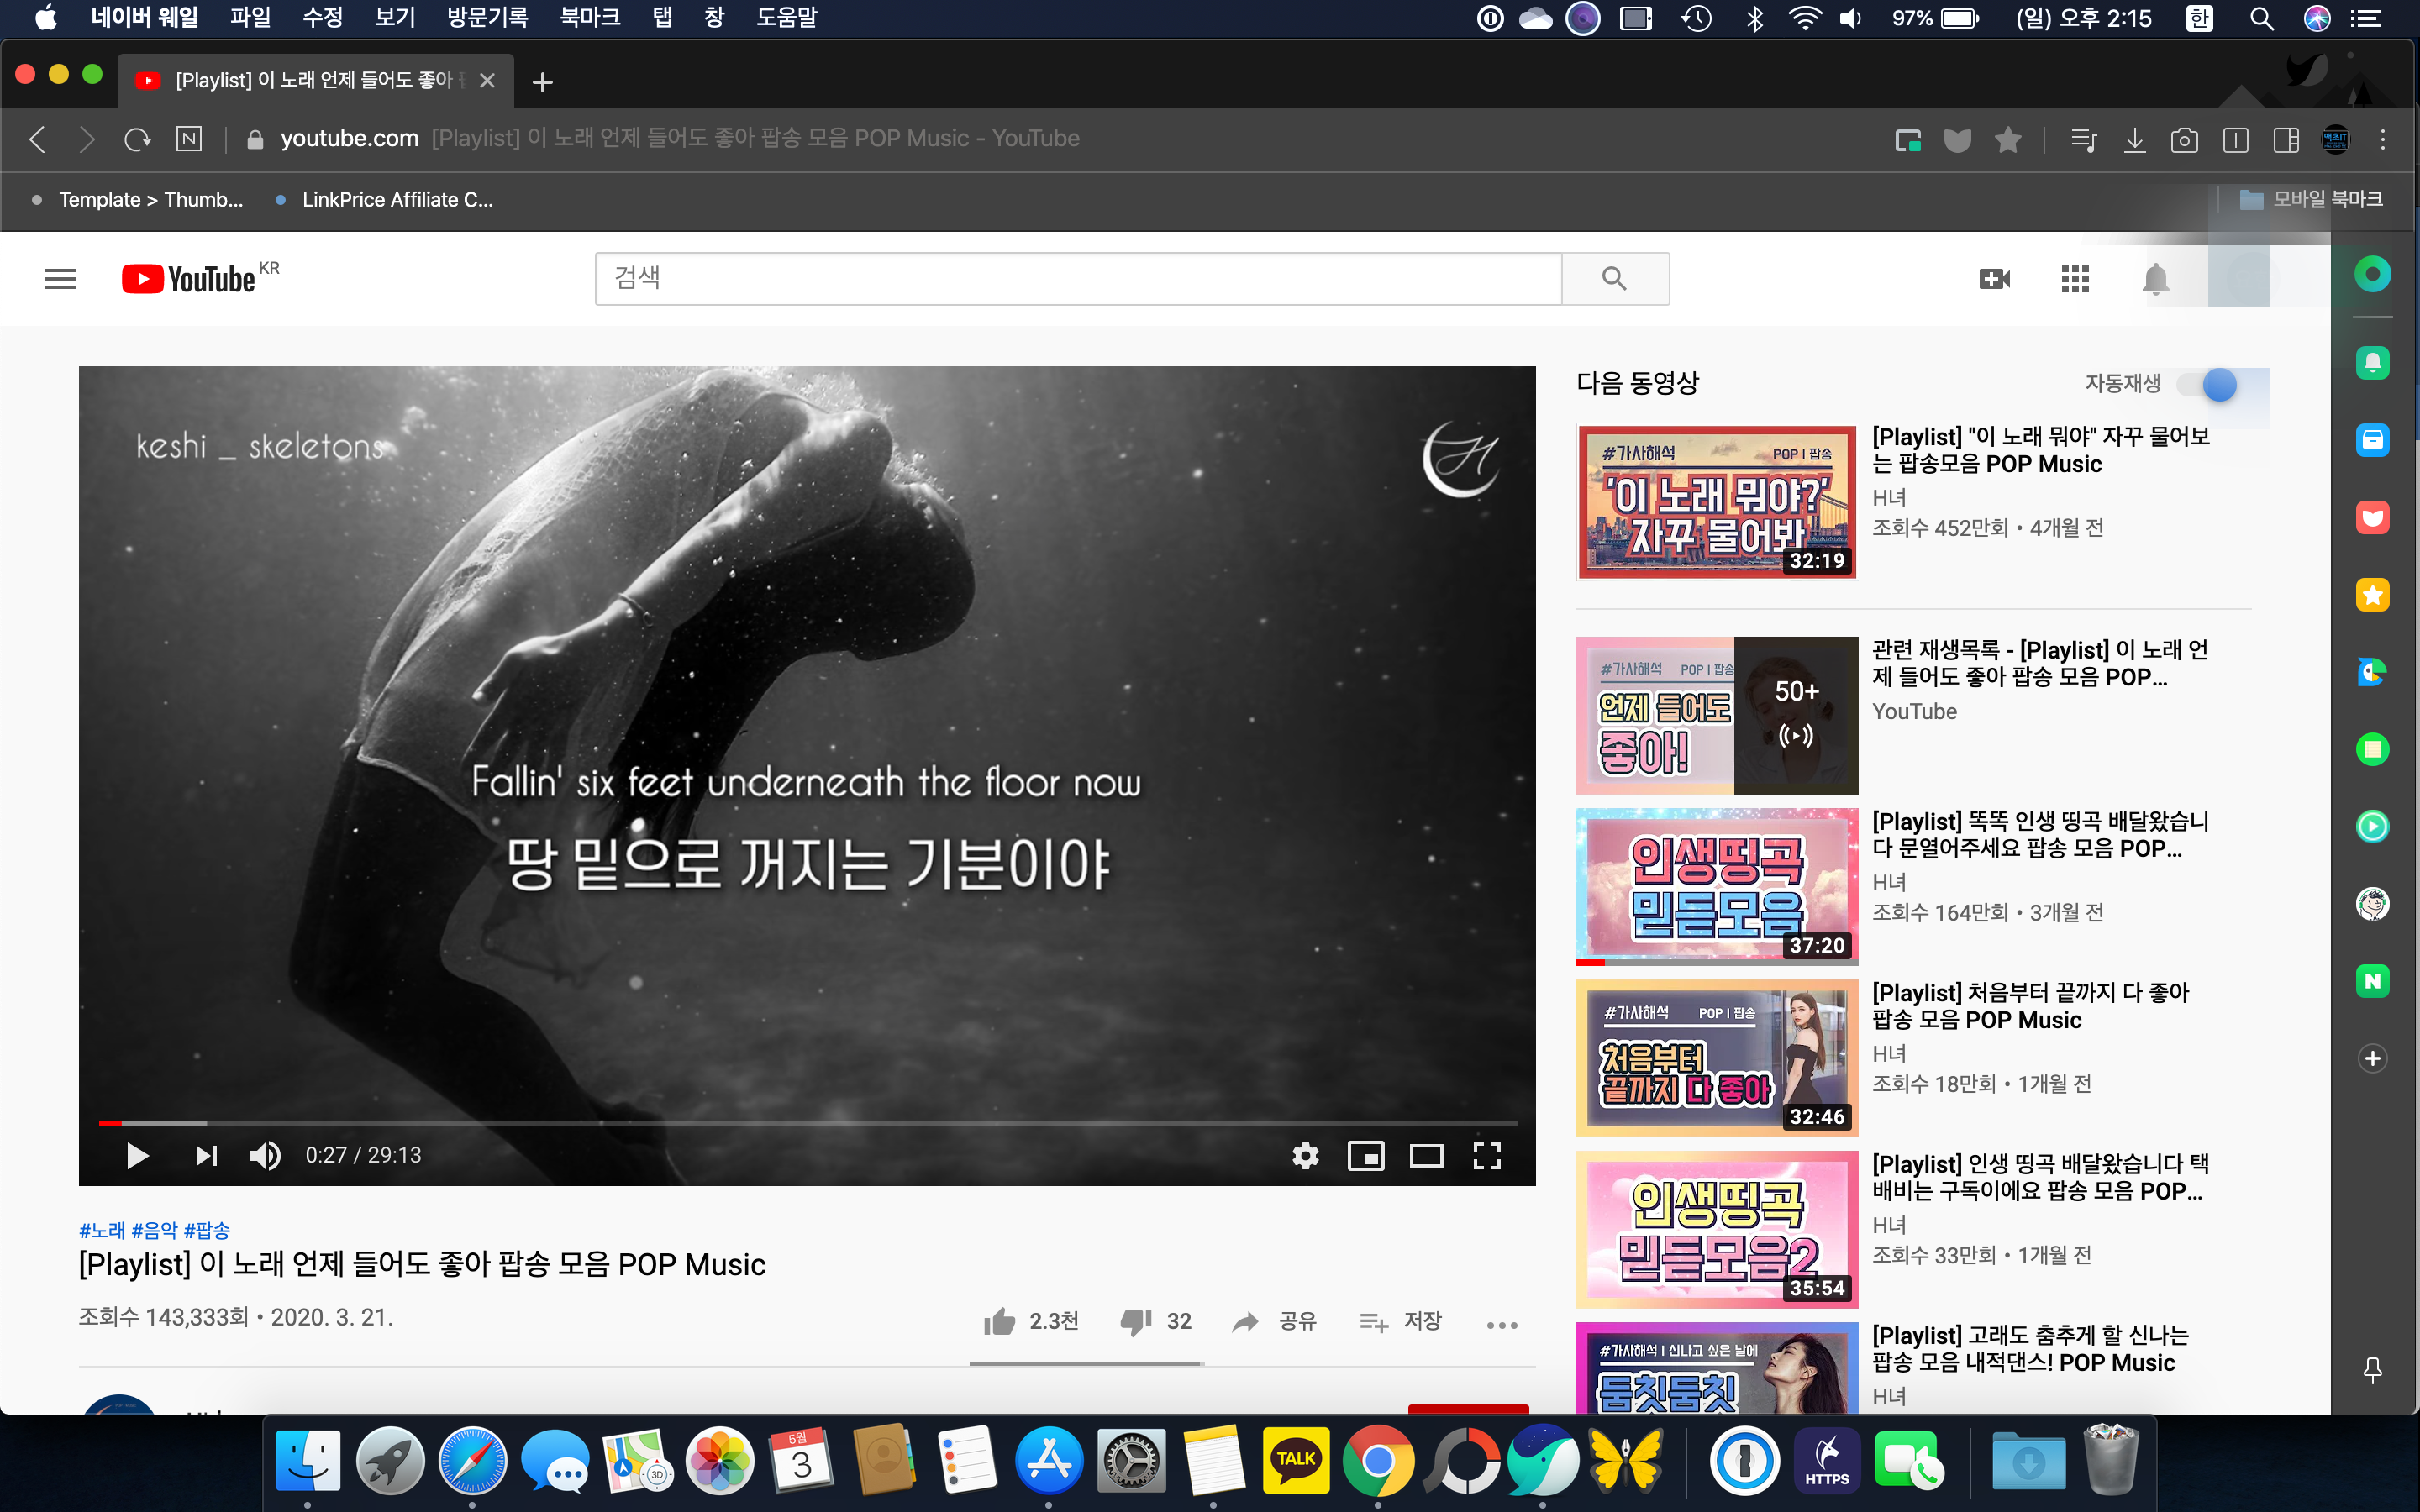Enable miniplayer mode in video player

tap(1366, 1156)
